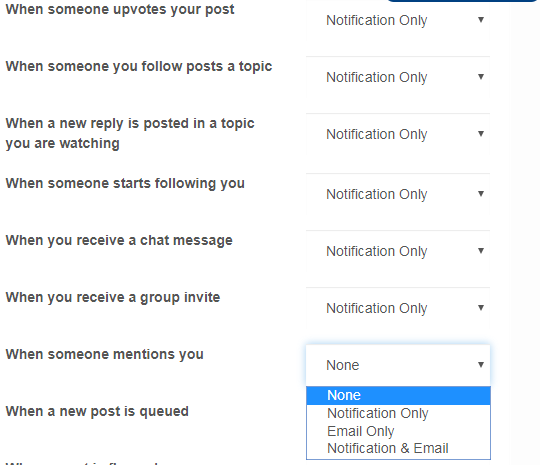Choose Notification Only in open list
This screenshot has height=465, width=540.
(398, 413)
